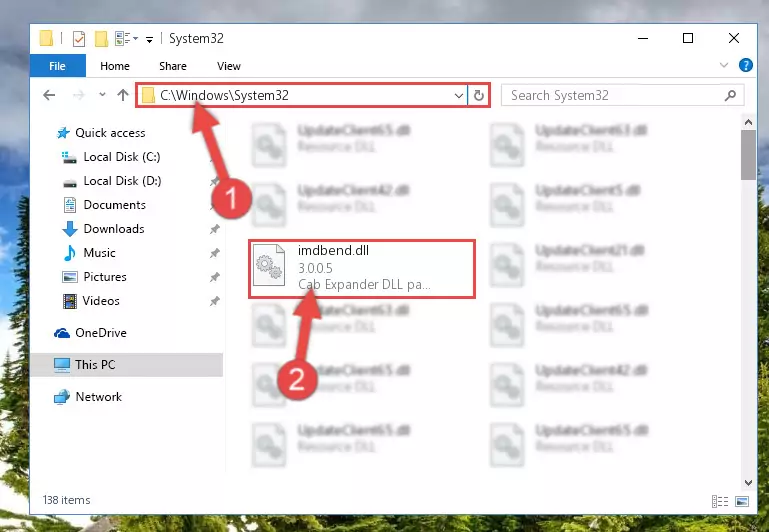Expand the address bar history dropdown
Viewport: 769px width, 532px height.
click(459, 95)
